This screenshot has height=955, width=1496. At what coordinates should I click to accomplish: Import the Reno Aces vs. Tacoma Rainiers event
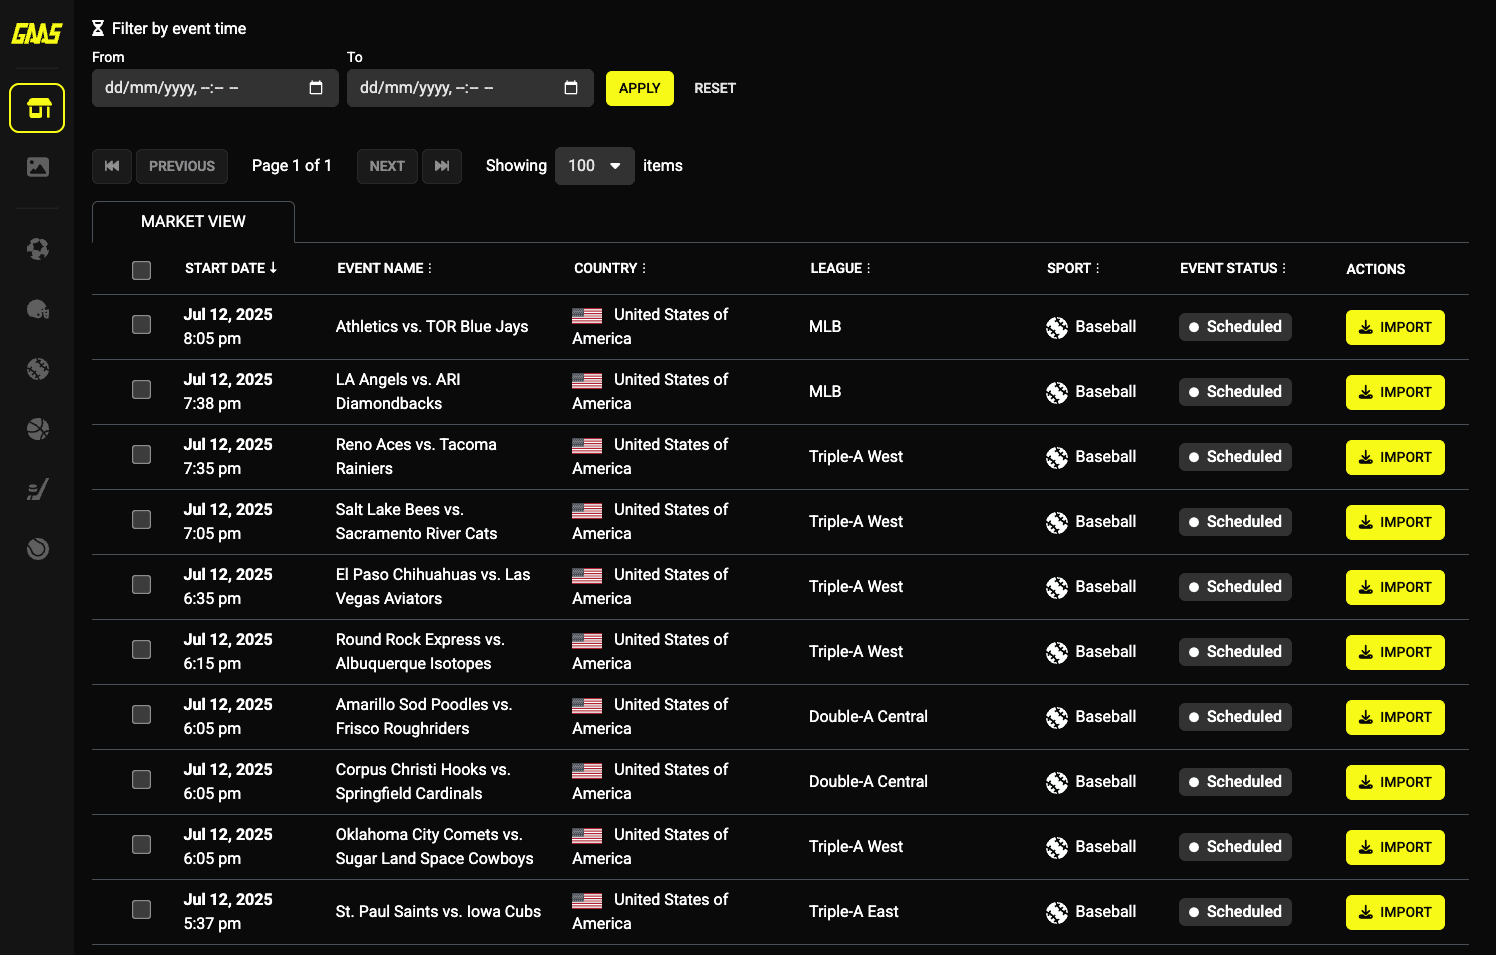(1394, 457)
